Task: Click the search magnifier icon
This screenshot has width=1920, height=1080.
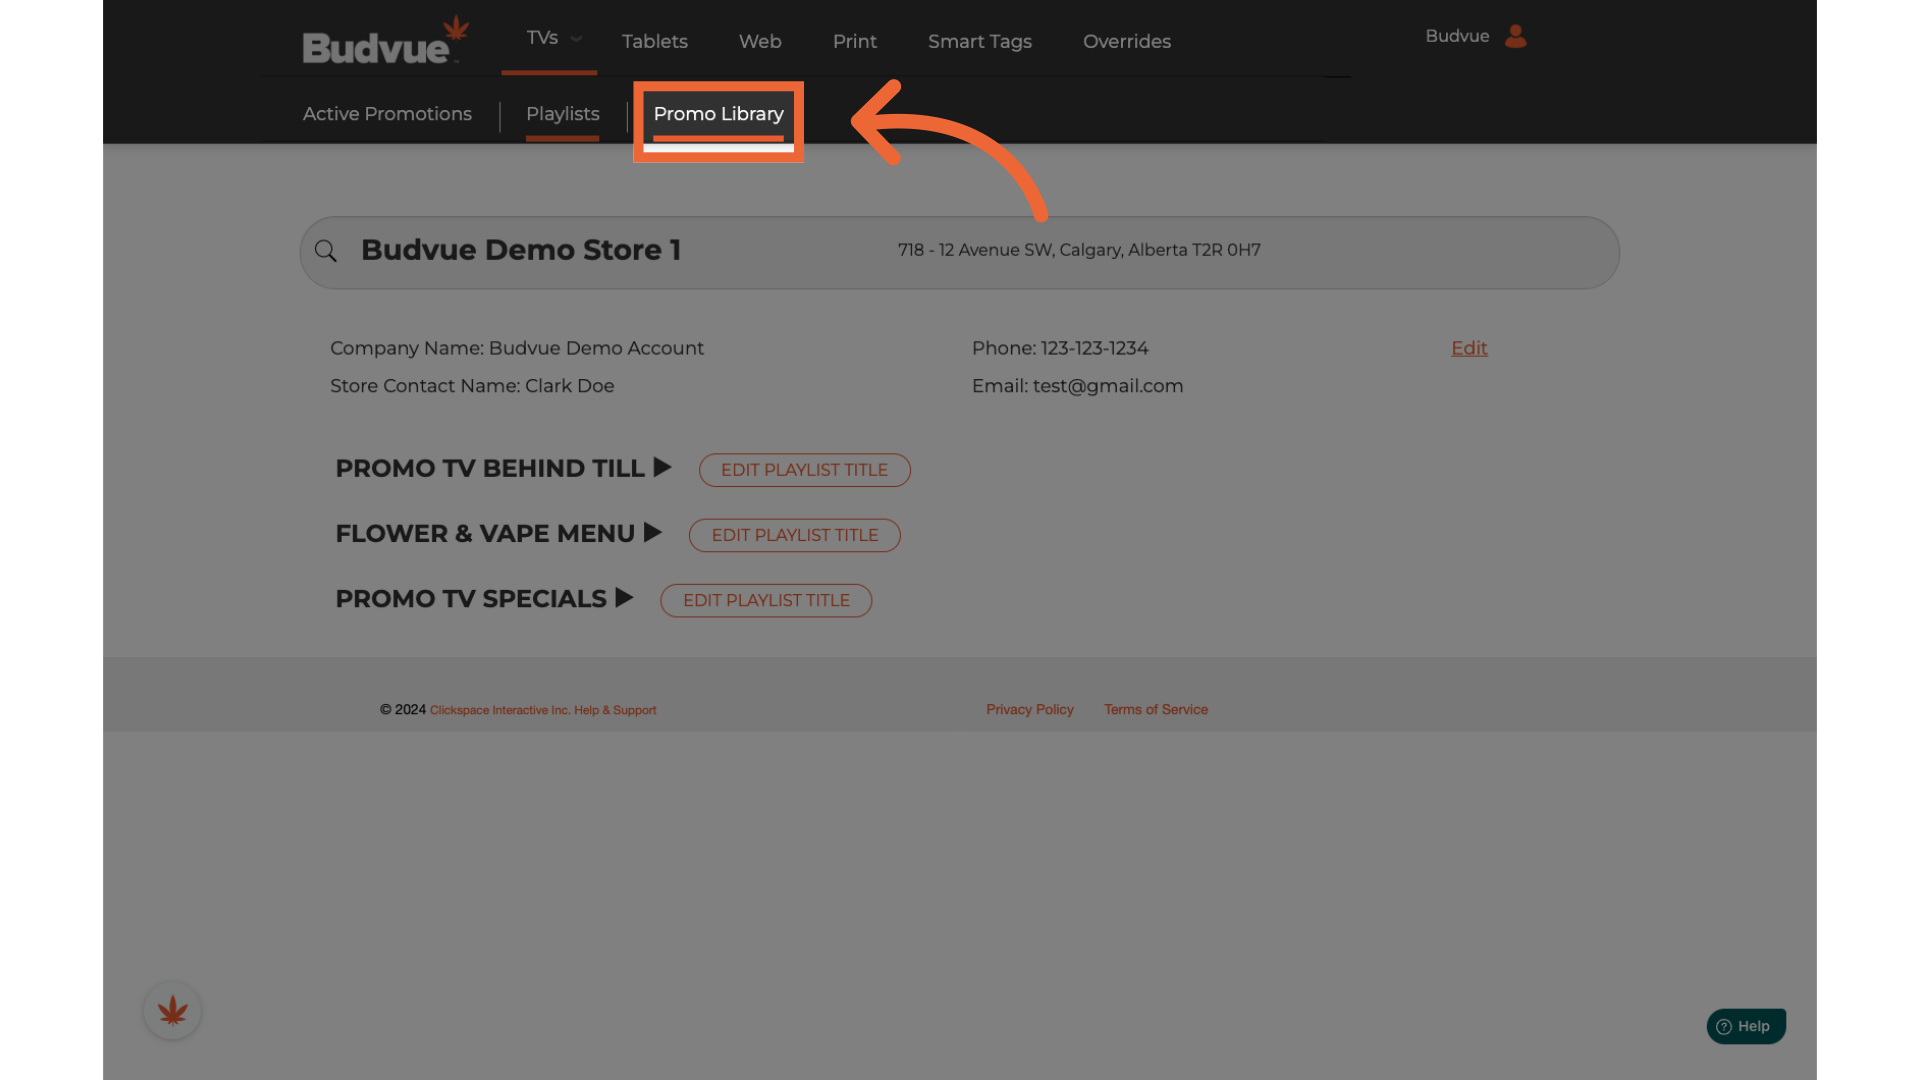Action: coord(326,251)
